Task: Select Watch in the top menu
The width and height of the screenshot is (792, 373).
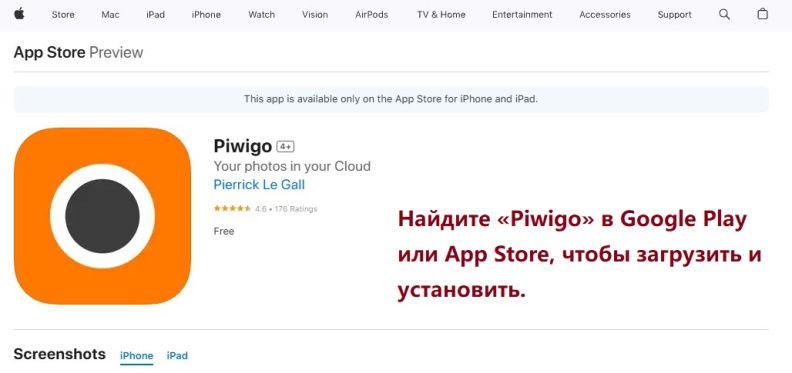Action: pyautogui.click(x=262, y=15)
